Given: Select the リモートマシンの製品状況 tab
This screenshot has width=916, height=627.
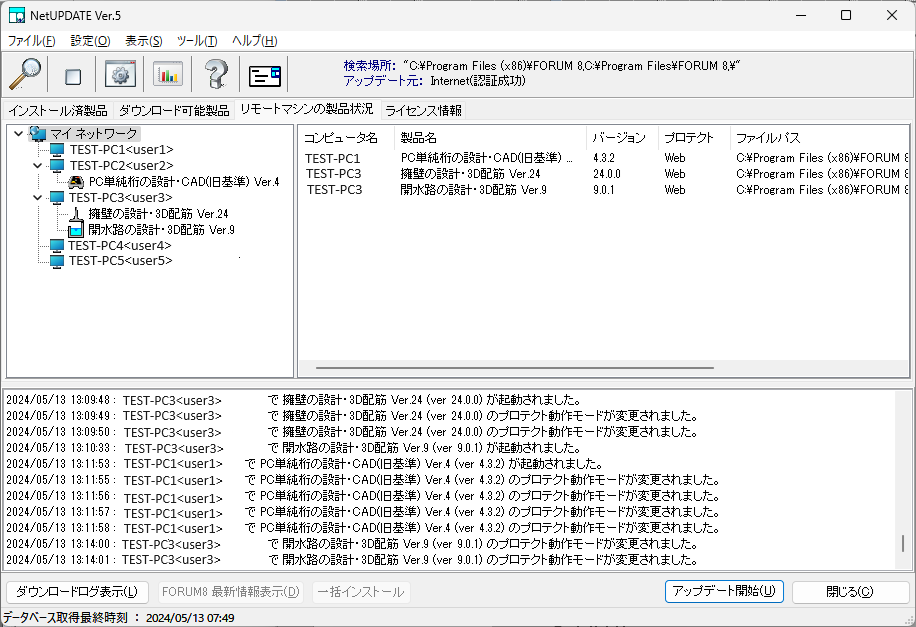Looking at the screenshot, I should click(x=307, y=109).
